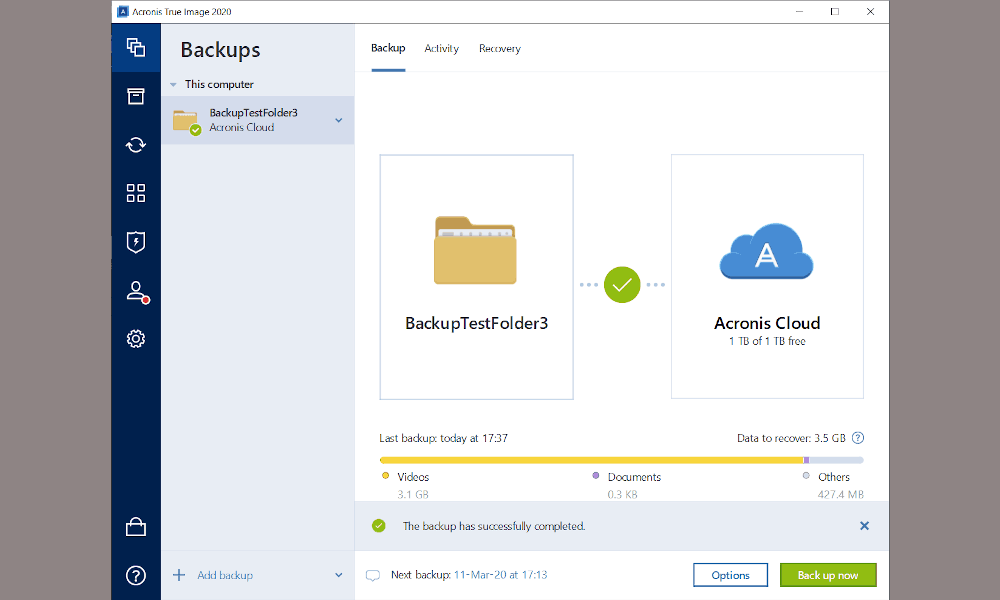Expand BackupTestFolder3 entry chevron
The width and height of the screenshot is (1000, 600).
click(x=339, y=120)
